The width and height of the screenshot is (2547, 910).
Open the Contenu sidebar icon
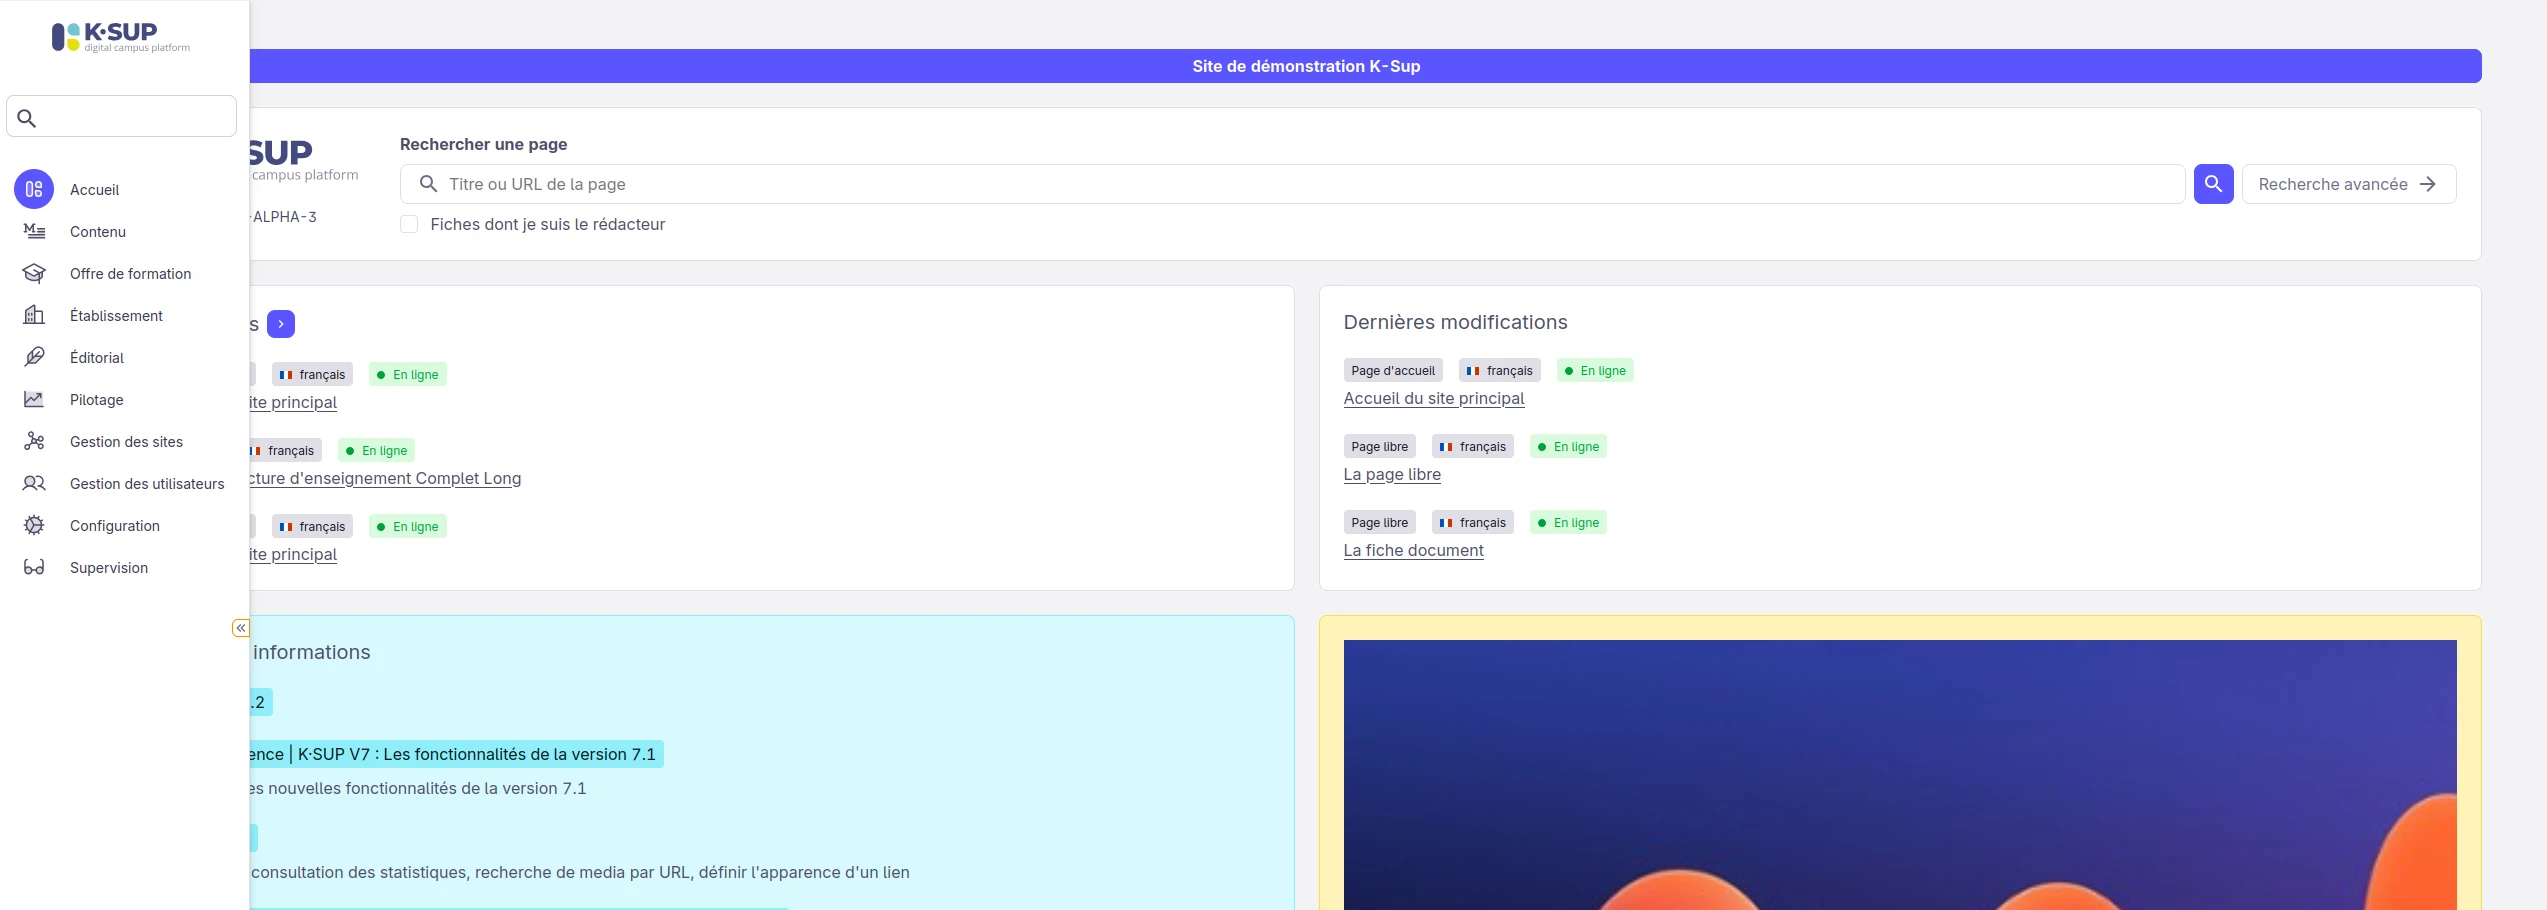click(34, 231)
